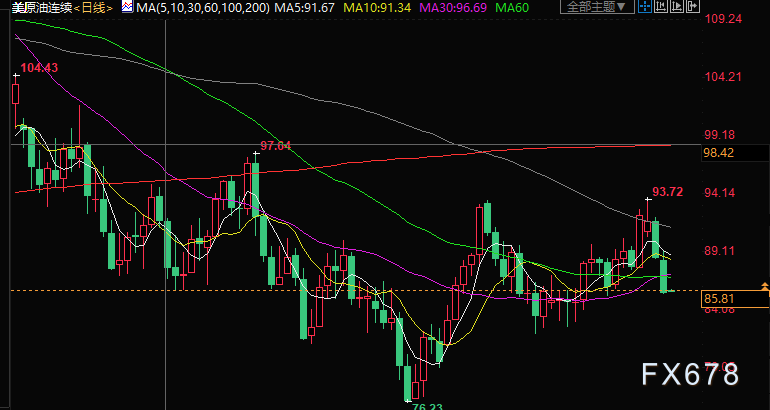Image resolution: width=770 pixels, height=410 pixels.
Task: Click the 98.42 price label on the axis
Action: point(719,153)
